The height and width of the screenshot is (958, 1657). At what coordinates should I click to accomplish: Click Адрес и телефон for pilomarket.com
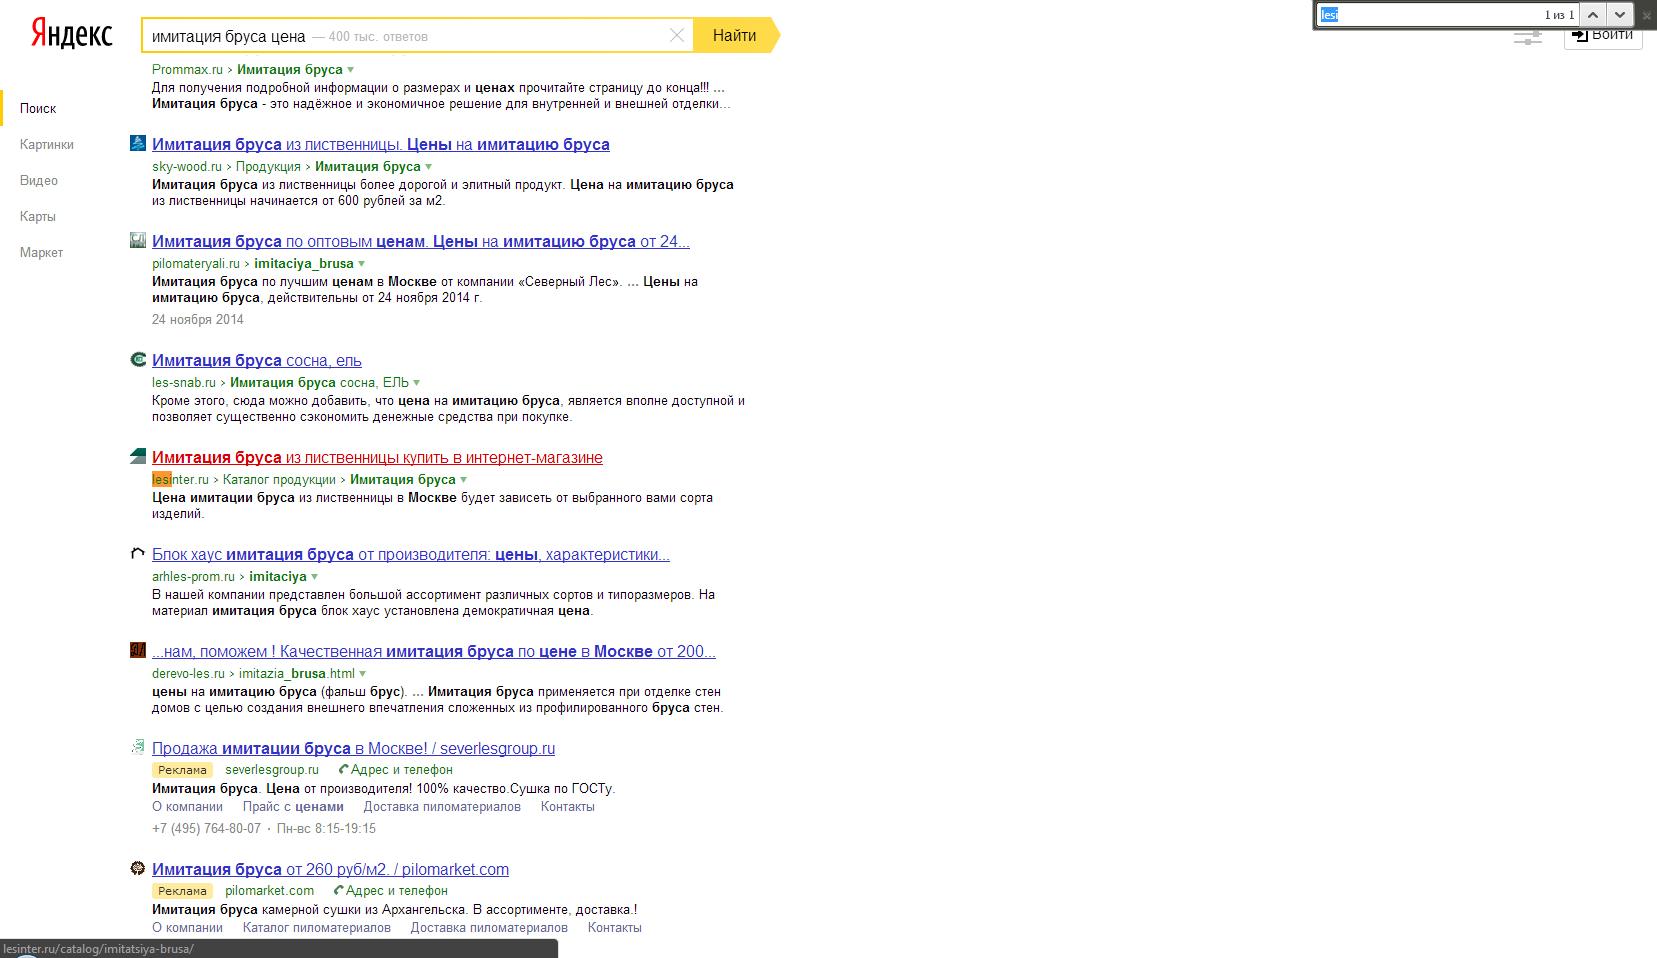(x=396, y=890)
